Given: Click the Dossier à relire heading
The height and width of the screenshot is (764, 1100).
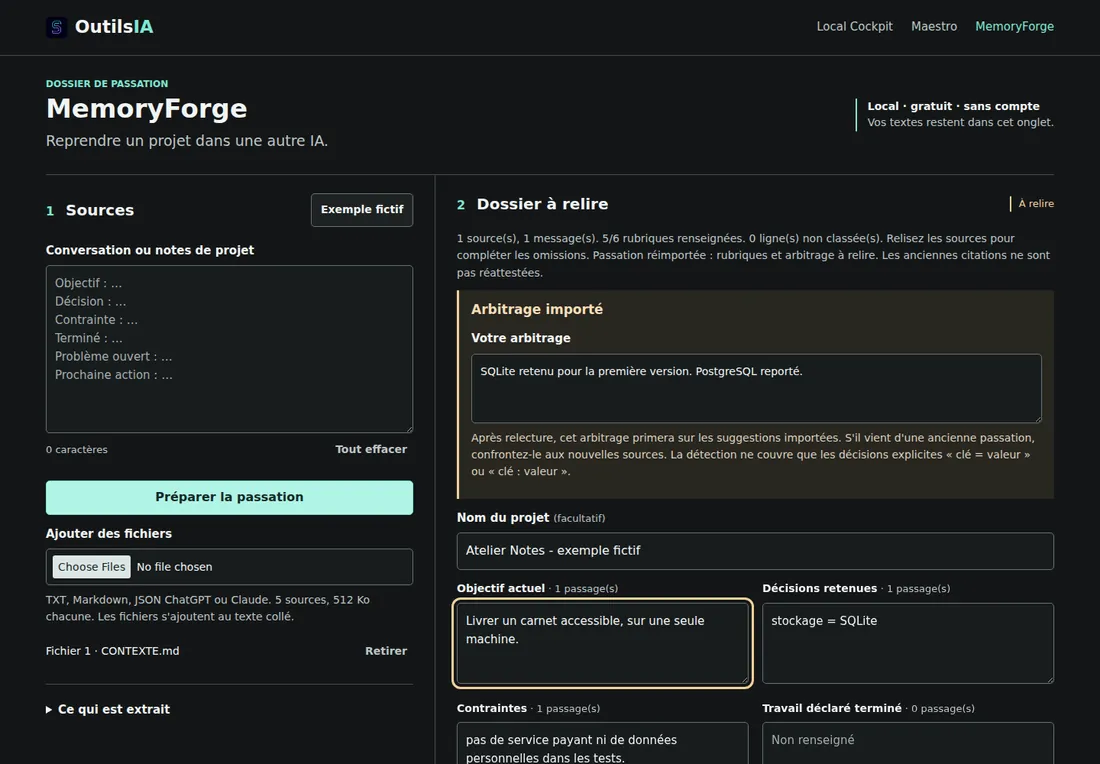Looking at the screenshot, I should tap(542, 204).
